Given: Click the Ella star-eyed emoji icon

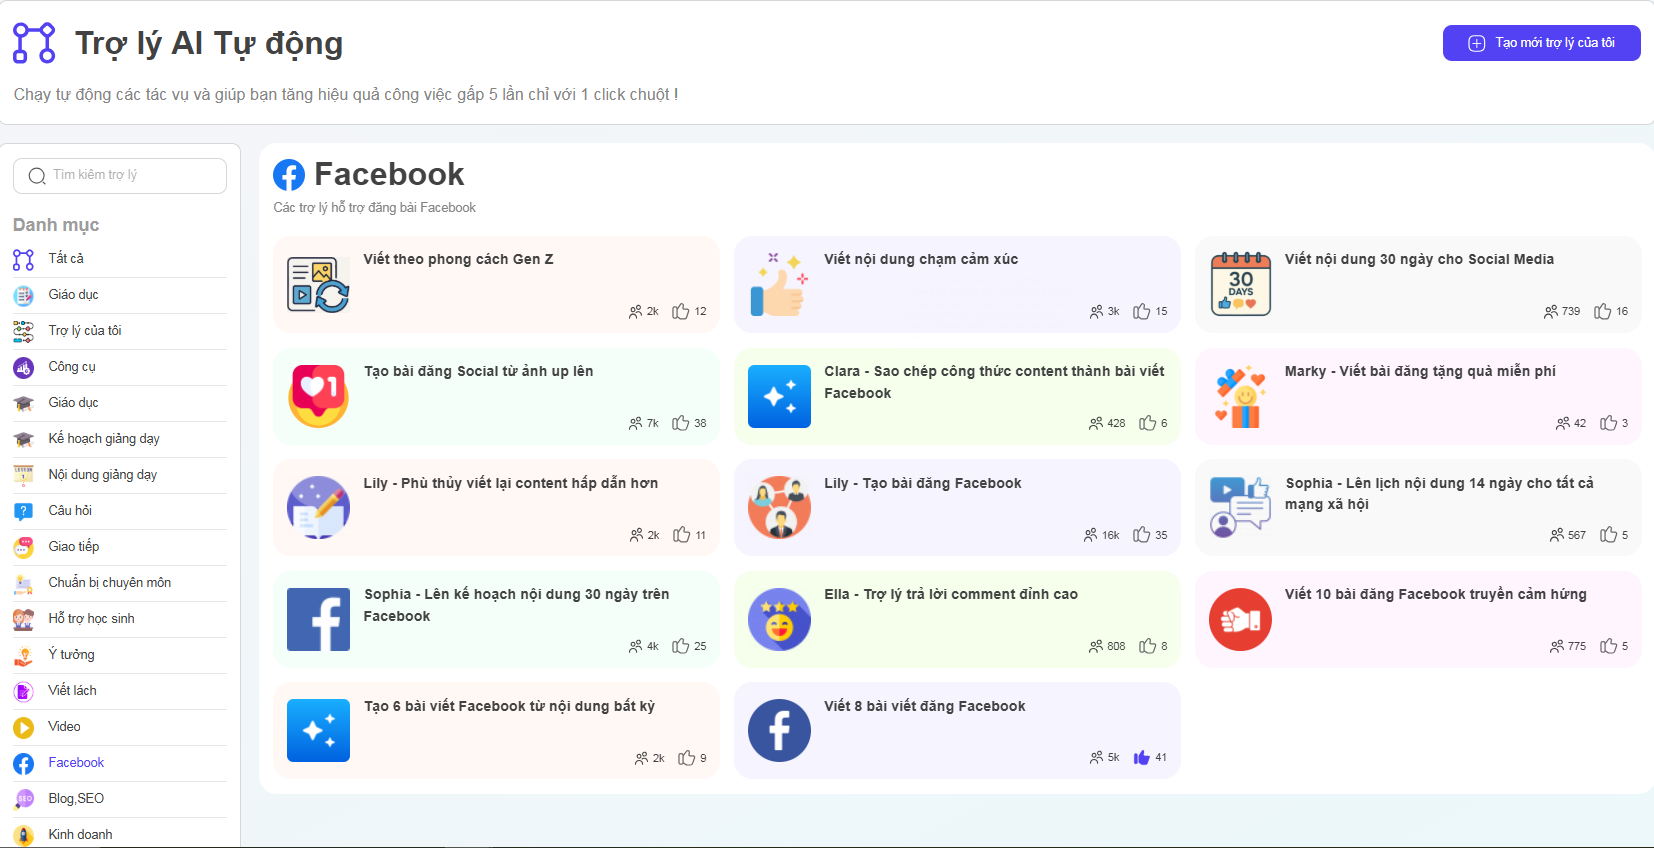Looking at the screenshot, I should pos(778,619).
